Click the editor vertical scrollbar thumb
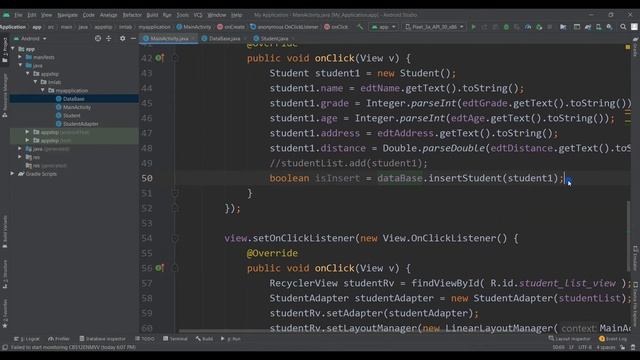The width and height of the screenshot is (640, 360). tap(628, 235)
